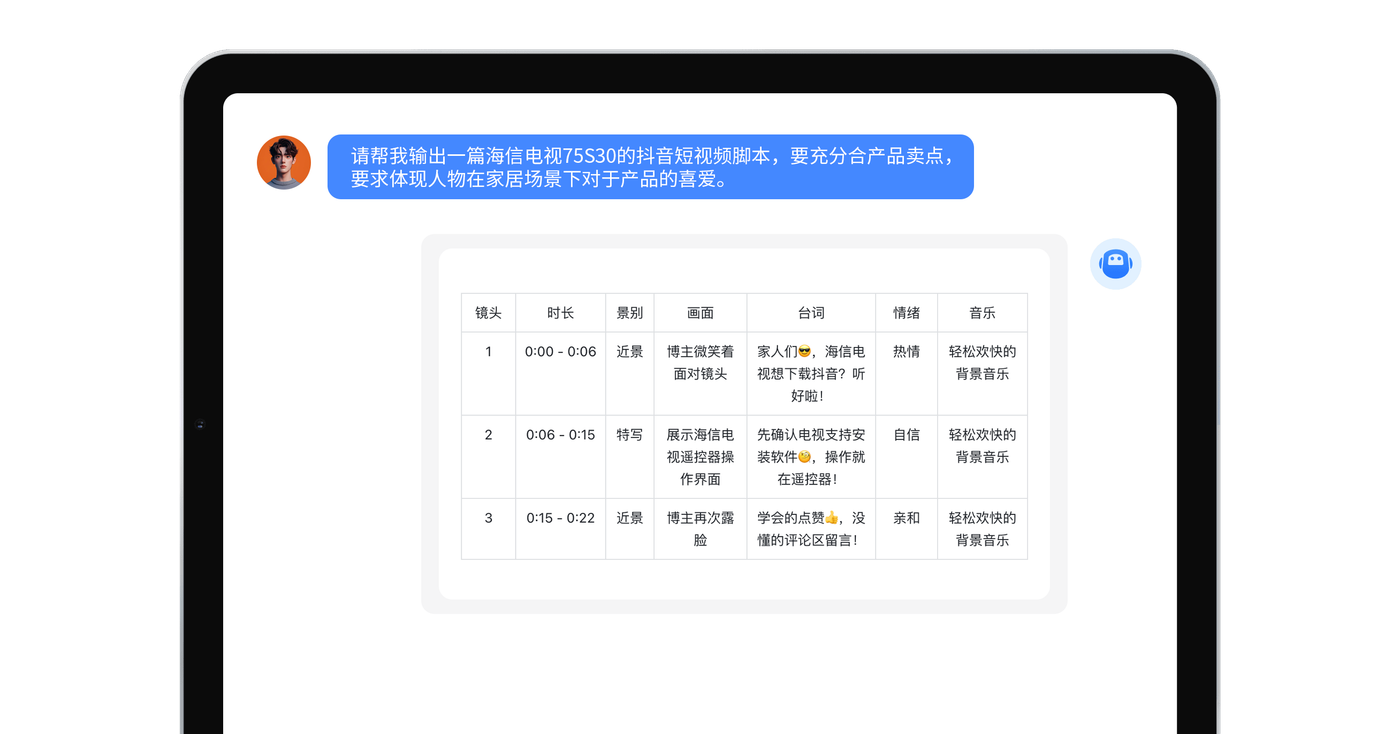Image resolution: width=1400 pixels, height=734 pixels.
Task: Click the 0:15 - 0:22 duration cell
Action: click(560, 529)
